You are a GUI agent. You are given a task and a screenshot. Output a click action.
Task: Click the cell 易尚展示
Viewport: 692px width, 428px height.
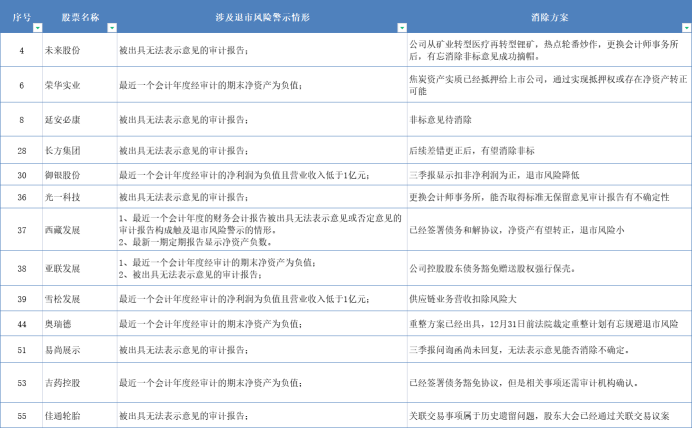point(80,350)
